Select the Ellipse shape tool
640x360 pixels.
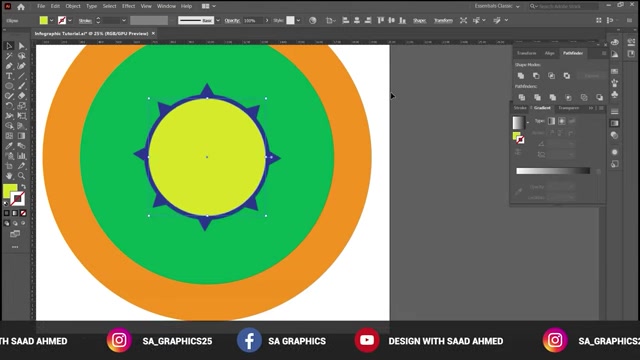(x=9, y=86)
